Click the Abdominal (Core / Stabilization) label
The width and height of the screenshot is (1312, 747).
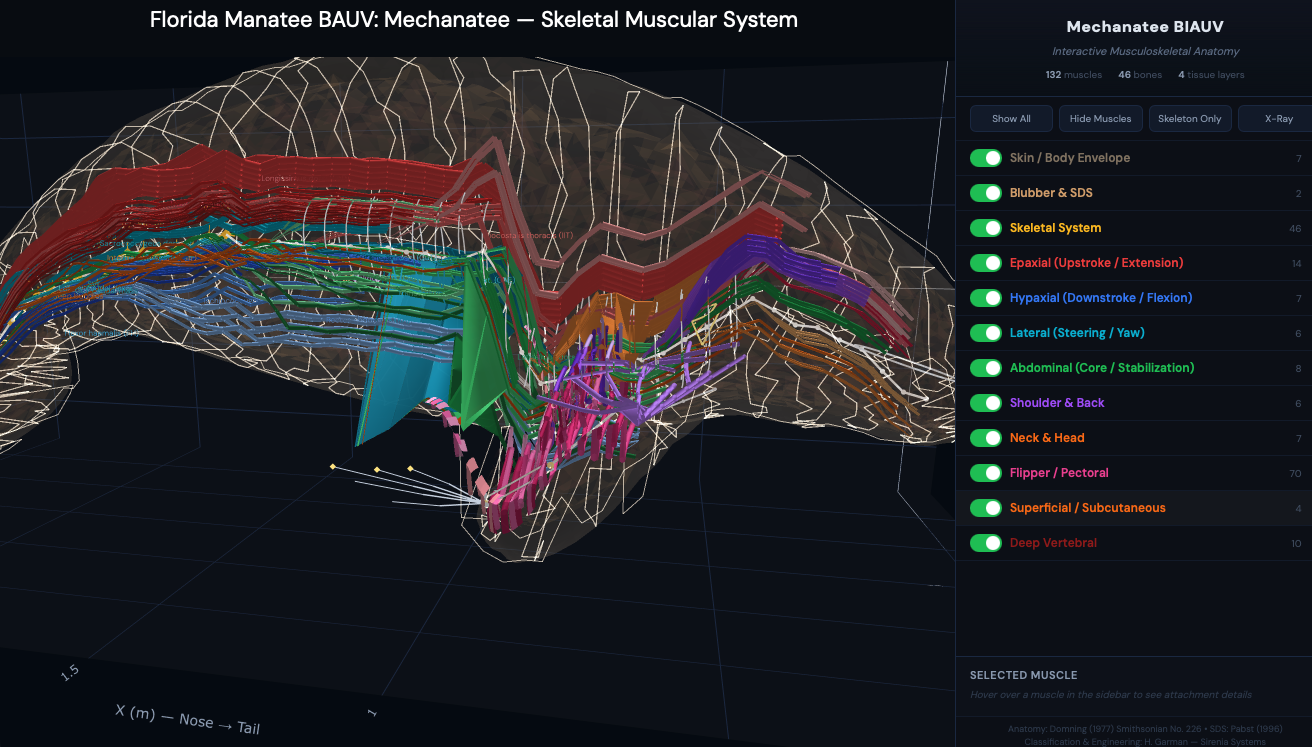click(1102, 368)
